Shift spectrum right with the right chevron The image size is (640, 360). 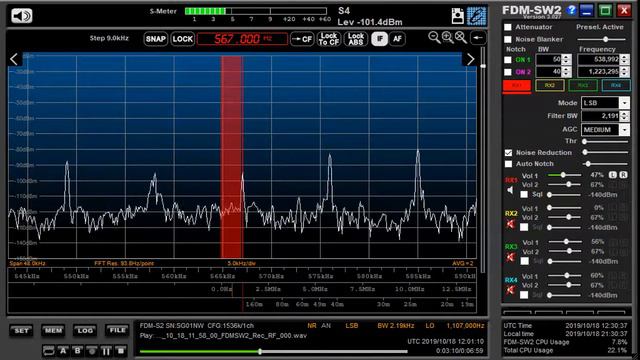point(470,59)
